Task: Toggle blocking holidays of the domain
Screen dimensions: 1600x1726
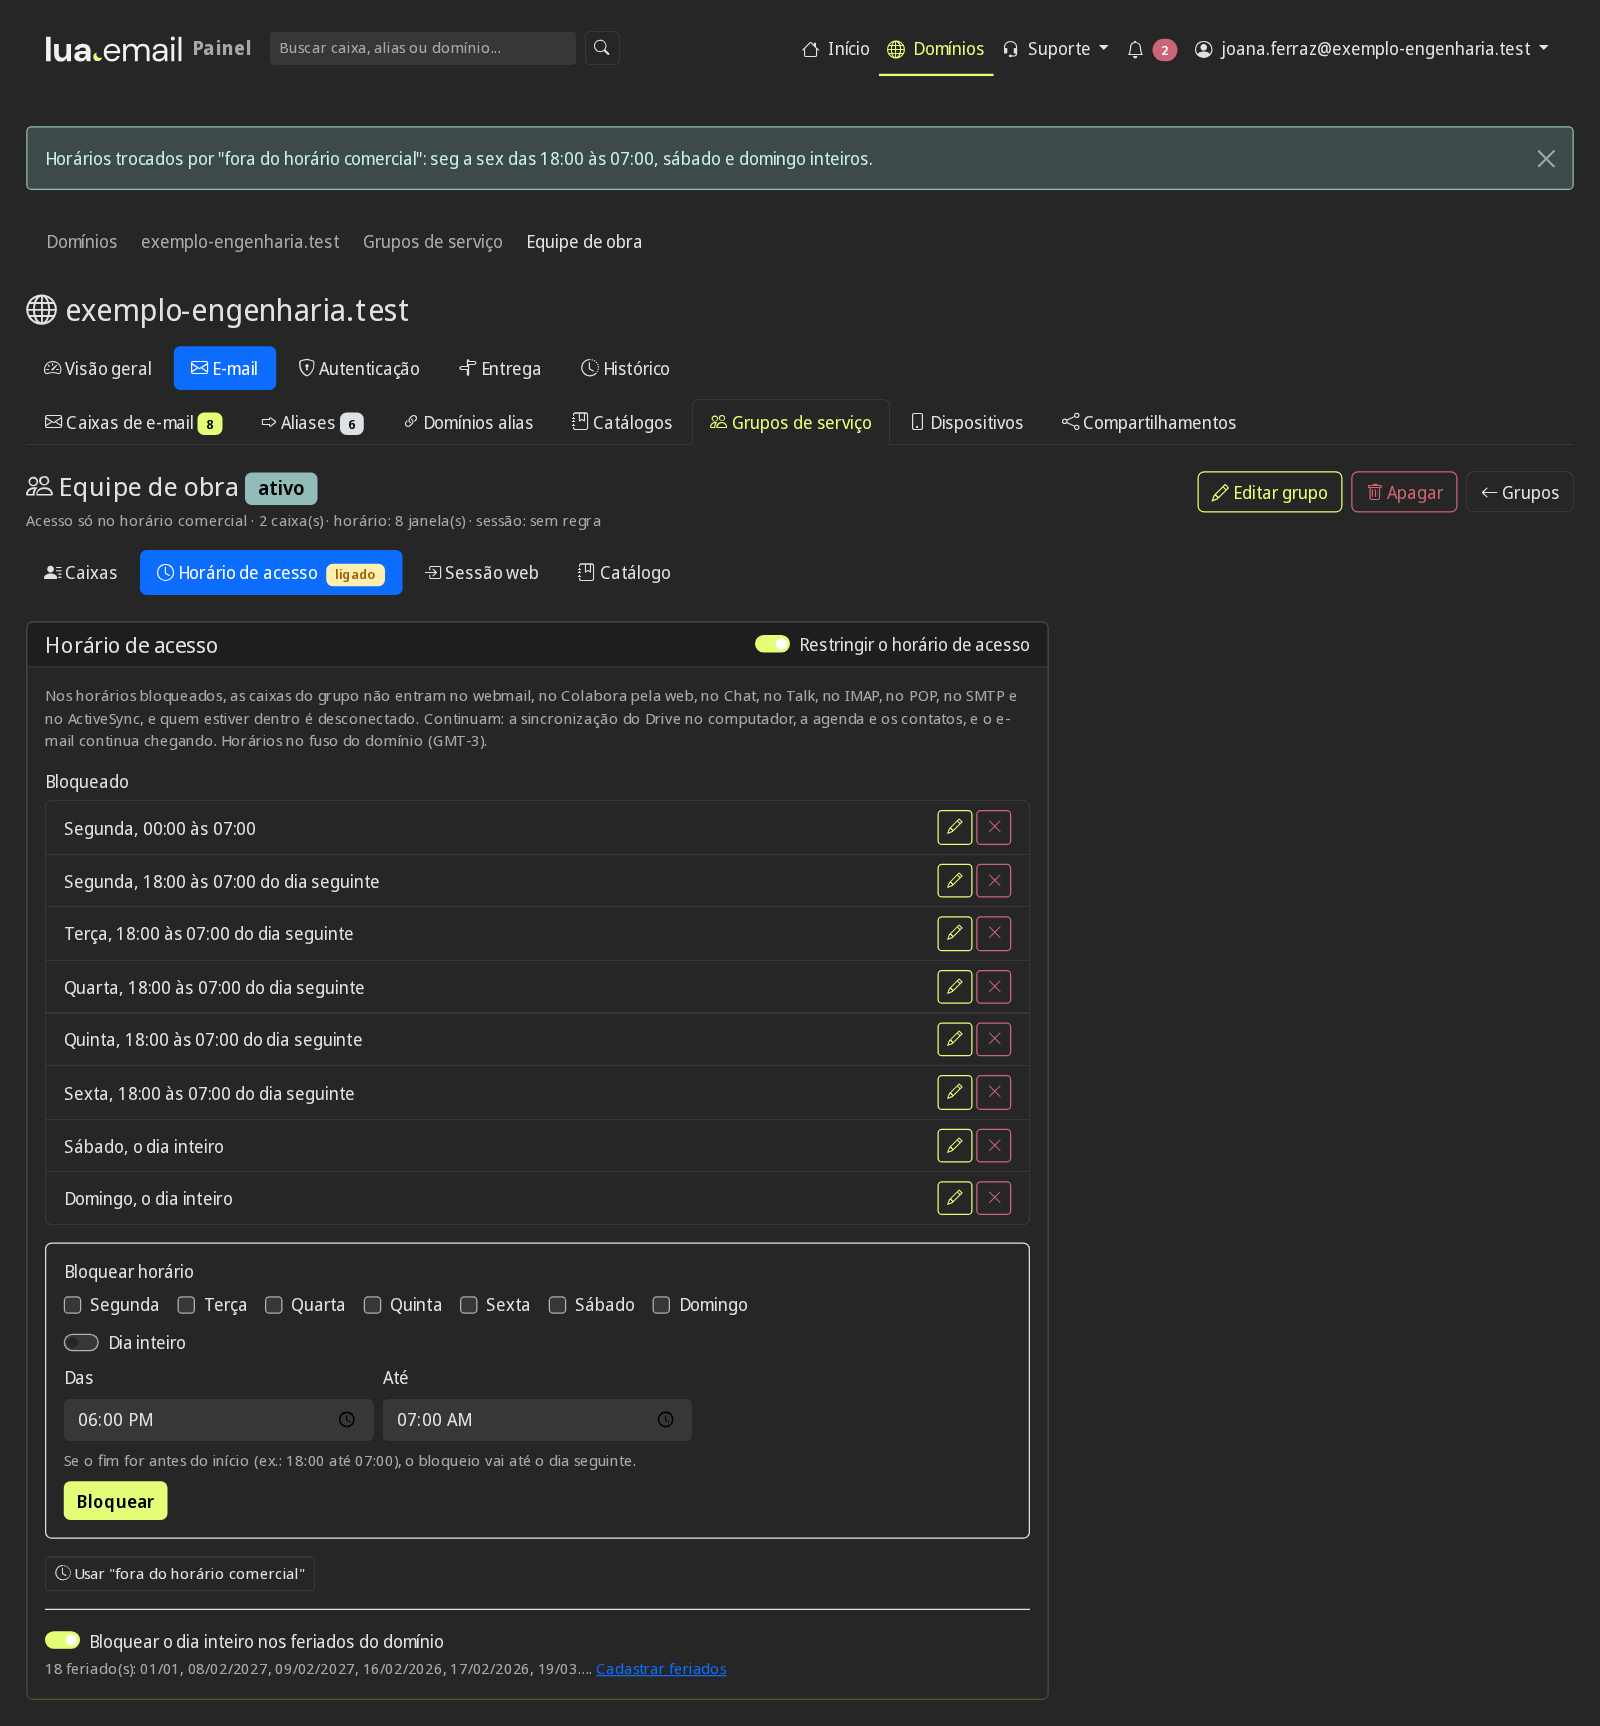Action: pos(62,1641)
